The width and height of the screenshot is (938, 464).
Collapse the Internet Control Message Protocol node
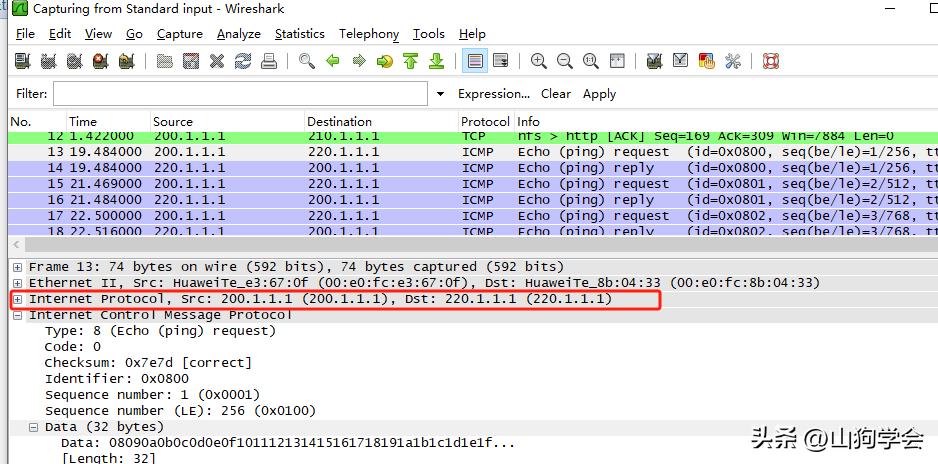coord(18,315)
